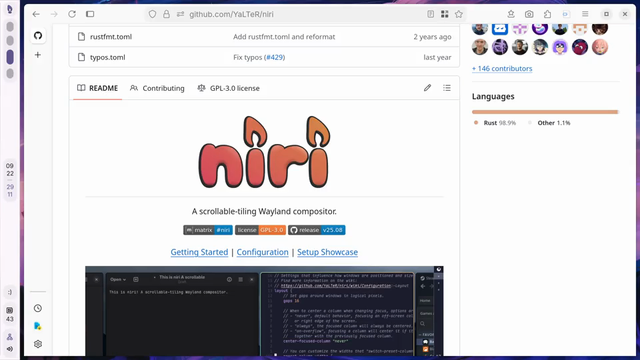Click the pink-haired contributor avatar at row end
This screenshot has width=640, height=360.
point(600,47)
